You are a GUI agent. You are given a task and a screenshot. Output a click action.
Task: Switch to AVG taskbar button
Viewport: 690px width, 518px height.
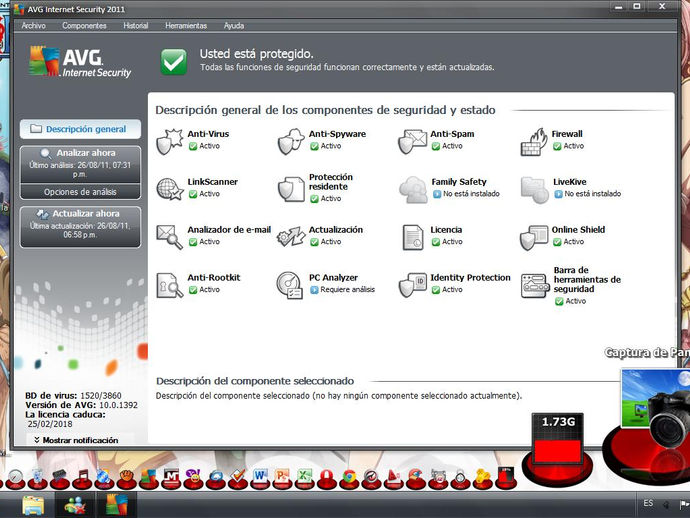[116, 505]
